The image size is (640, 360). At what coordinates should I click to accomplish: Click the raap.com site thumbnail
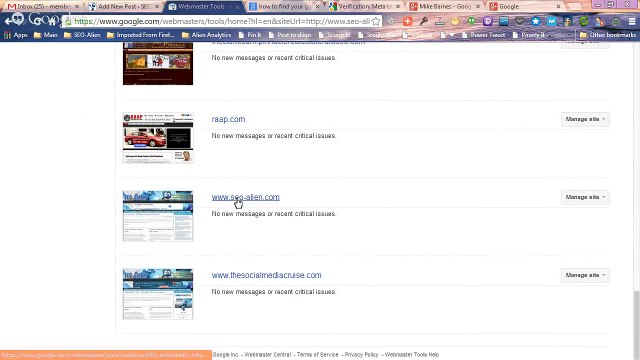tap(158, 138)
